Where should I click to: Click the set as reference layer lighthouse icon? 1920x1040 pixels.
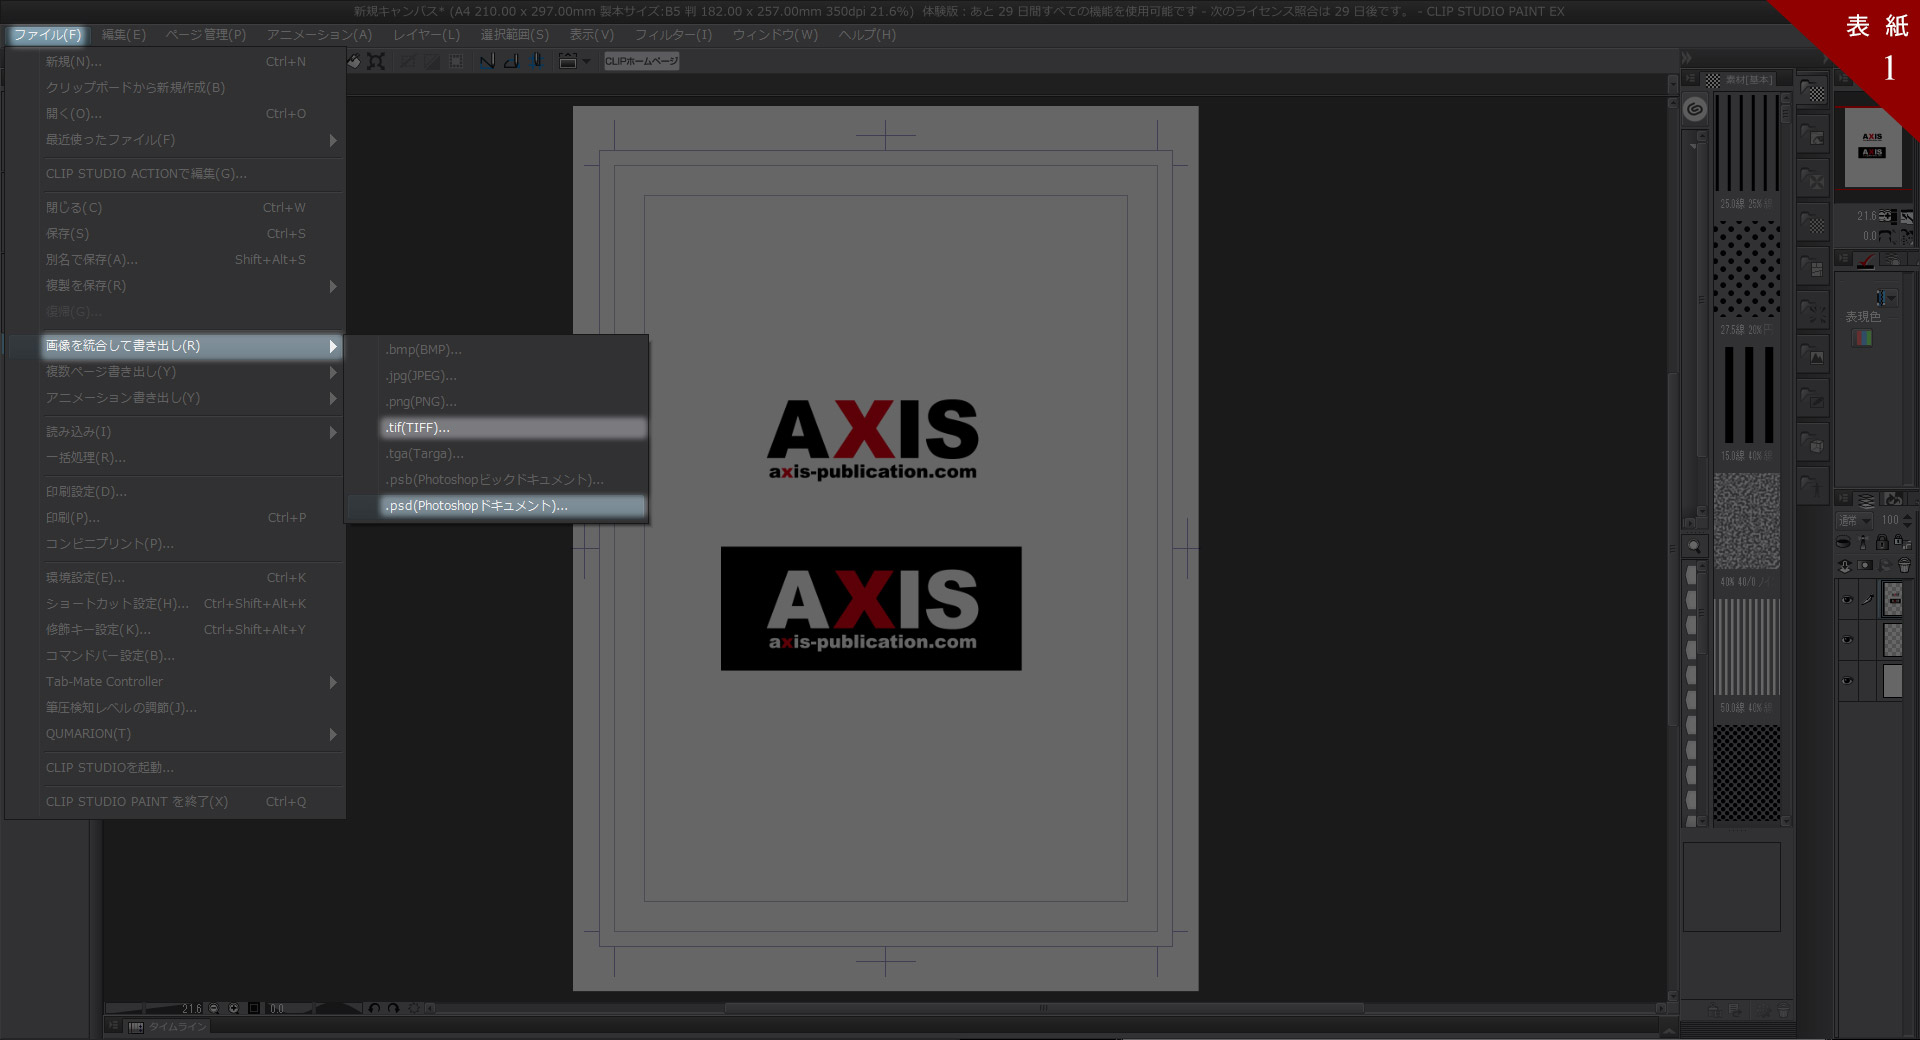1863,542
